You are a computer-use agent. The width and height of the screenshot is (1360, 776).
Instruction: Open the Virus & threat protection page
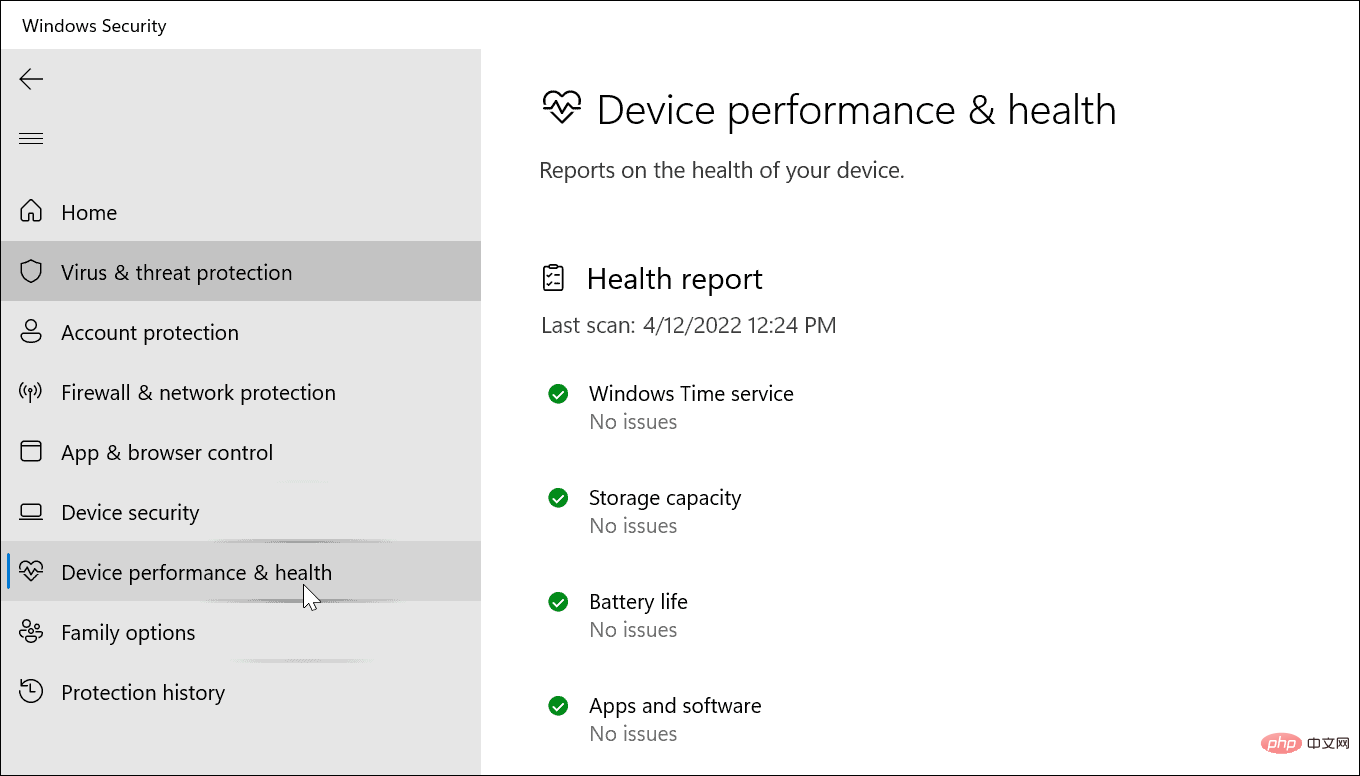(x=176, y=271)
